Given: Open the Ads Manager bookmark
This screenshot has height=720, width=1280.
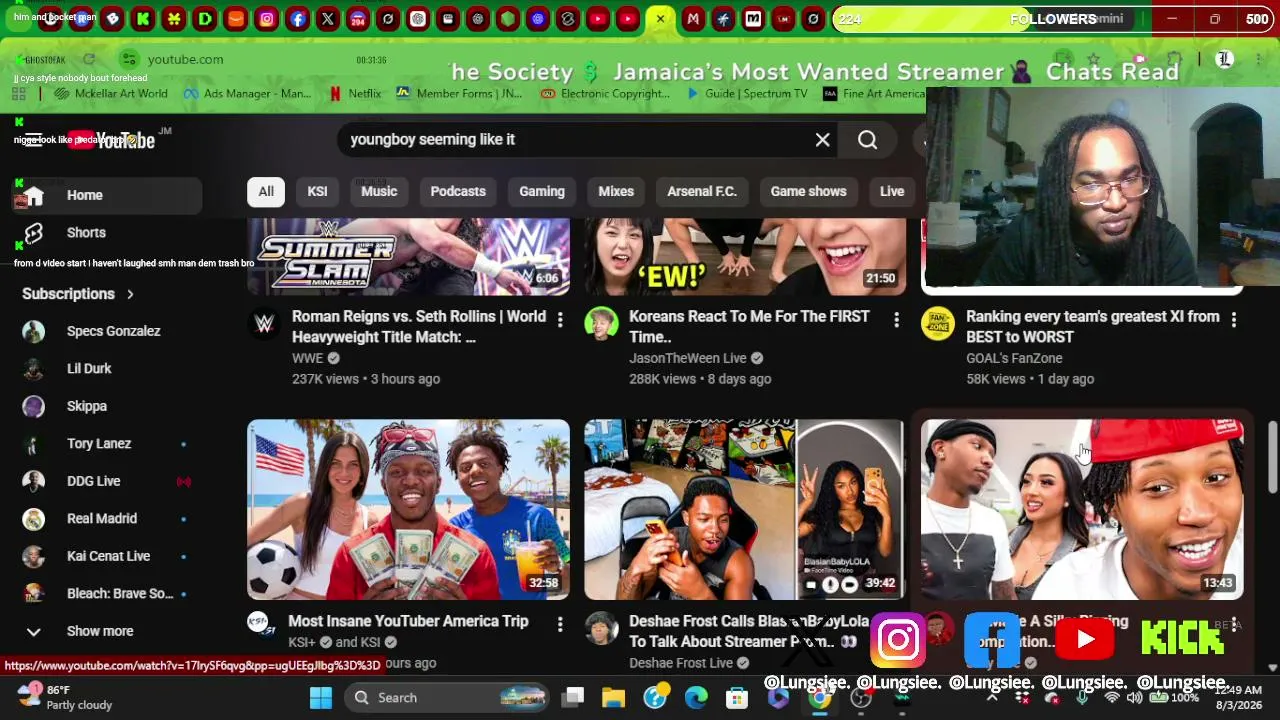Looking at the screenshot, I should pos(247,94).
